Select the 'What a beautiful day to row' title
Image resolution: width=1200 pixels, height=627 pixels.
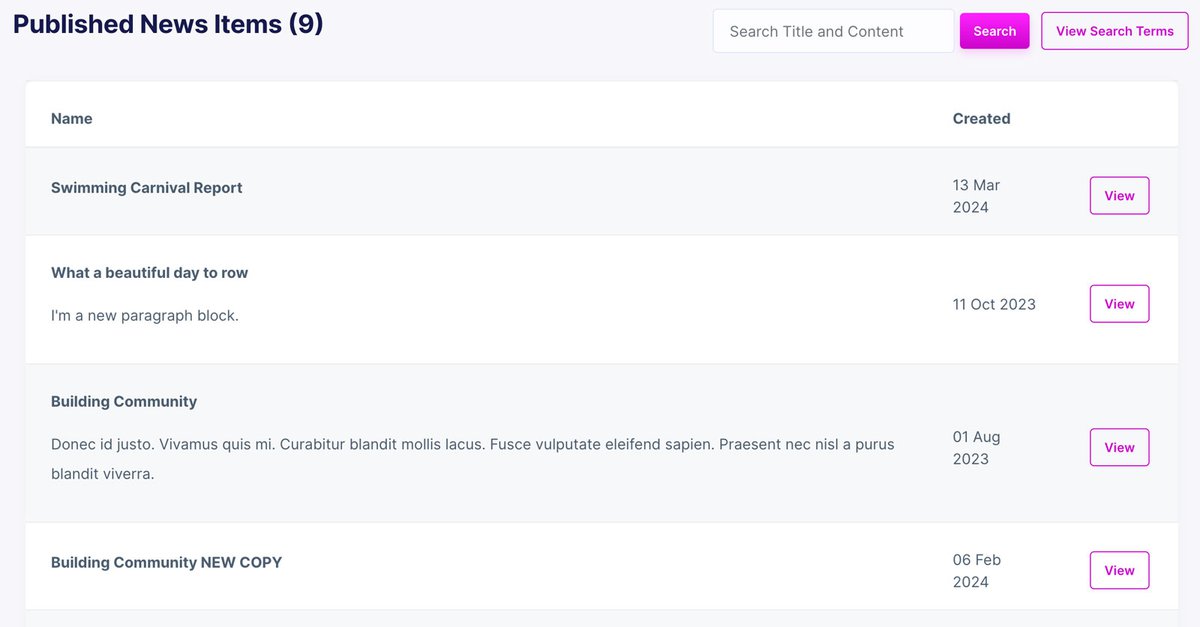[x=150, y=273]
